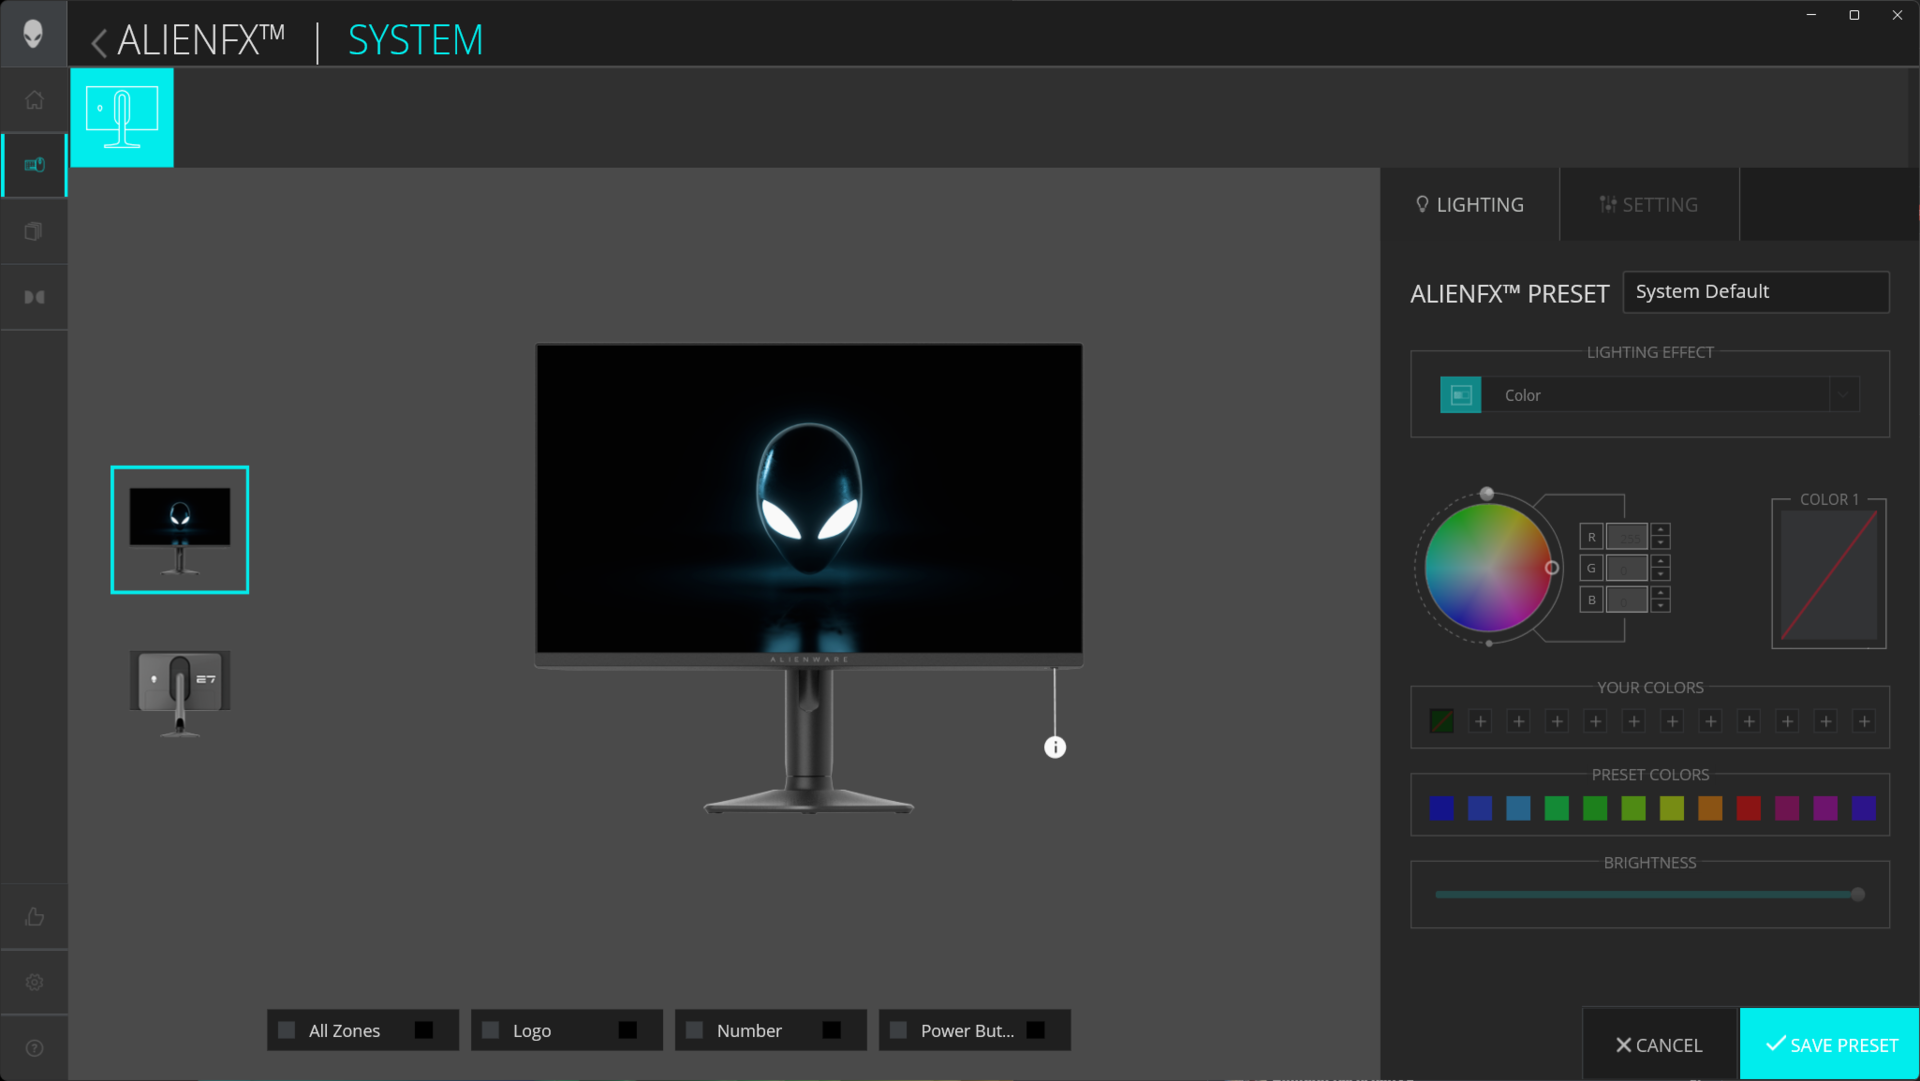
Task: Select the monitor rear view thumbnail
Action: pos(180,692)
